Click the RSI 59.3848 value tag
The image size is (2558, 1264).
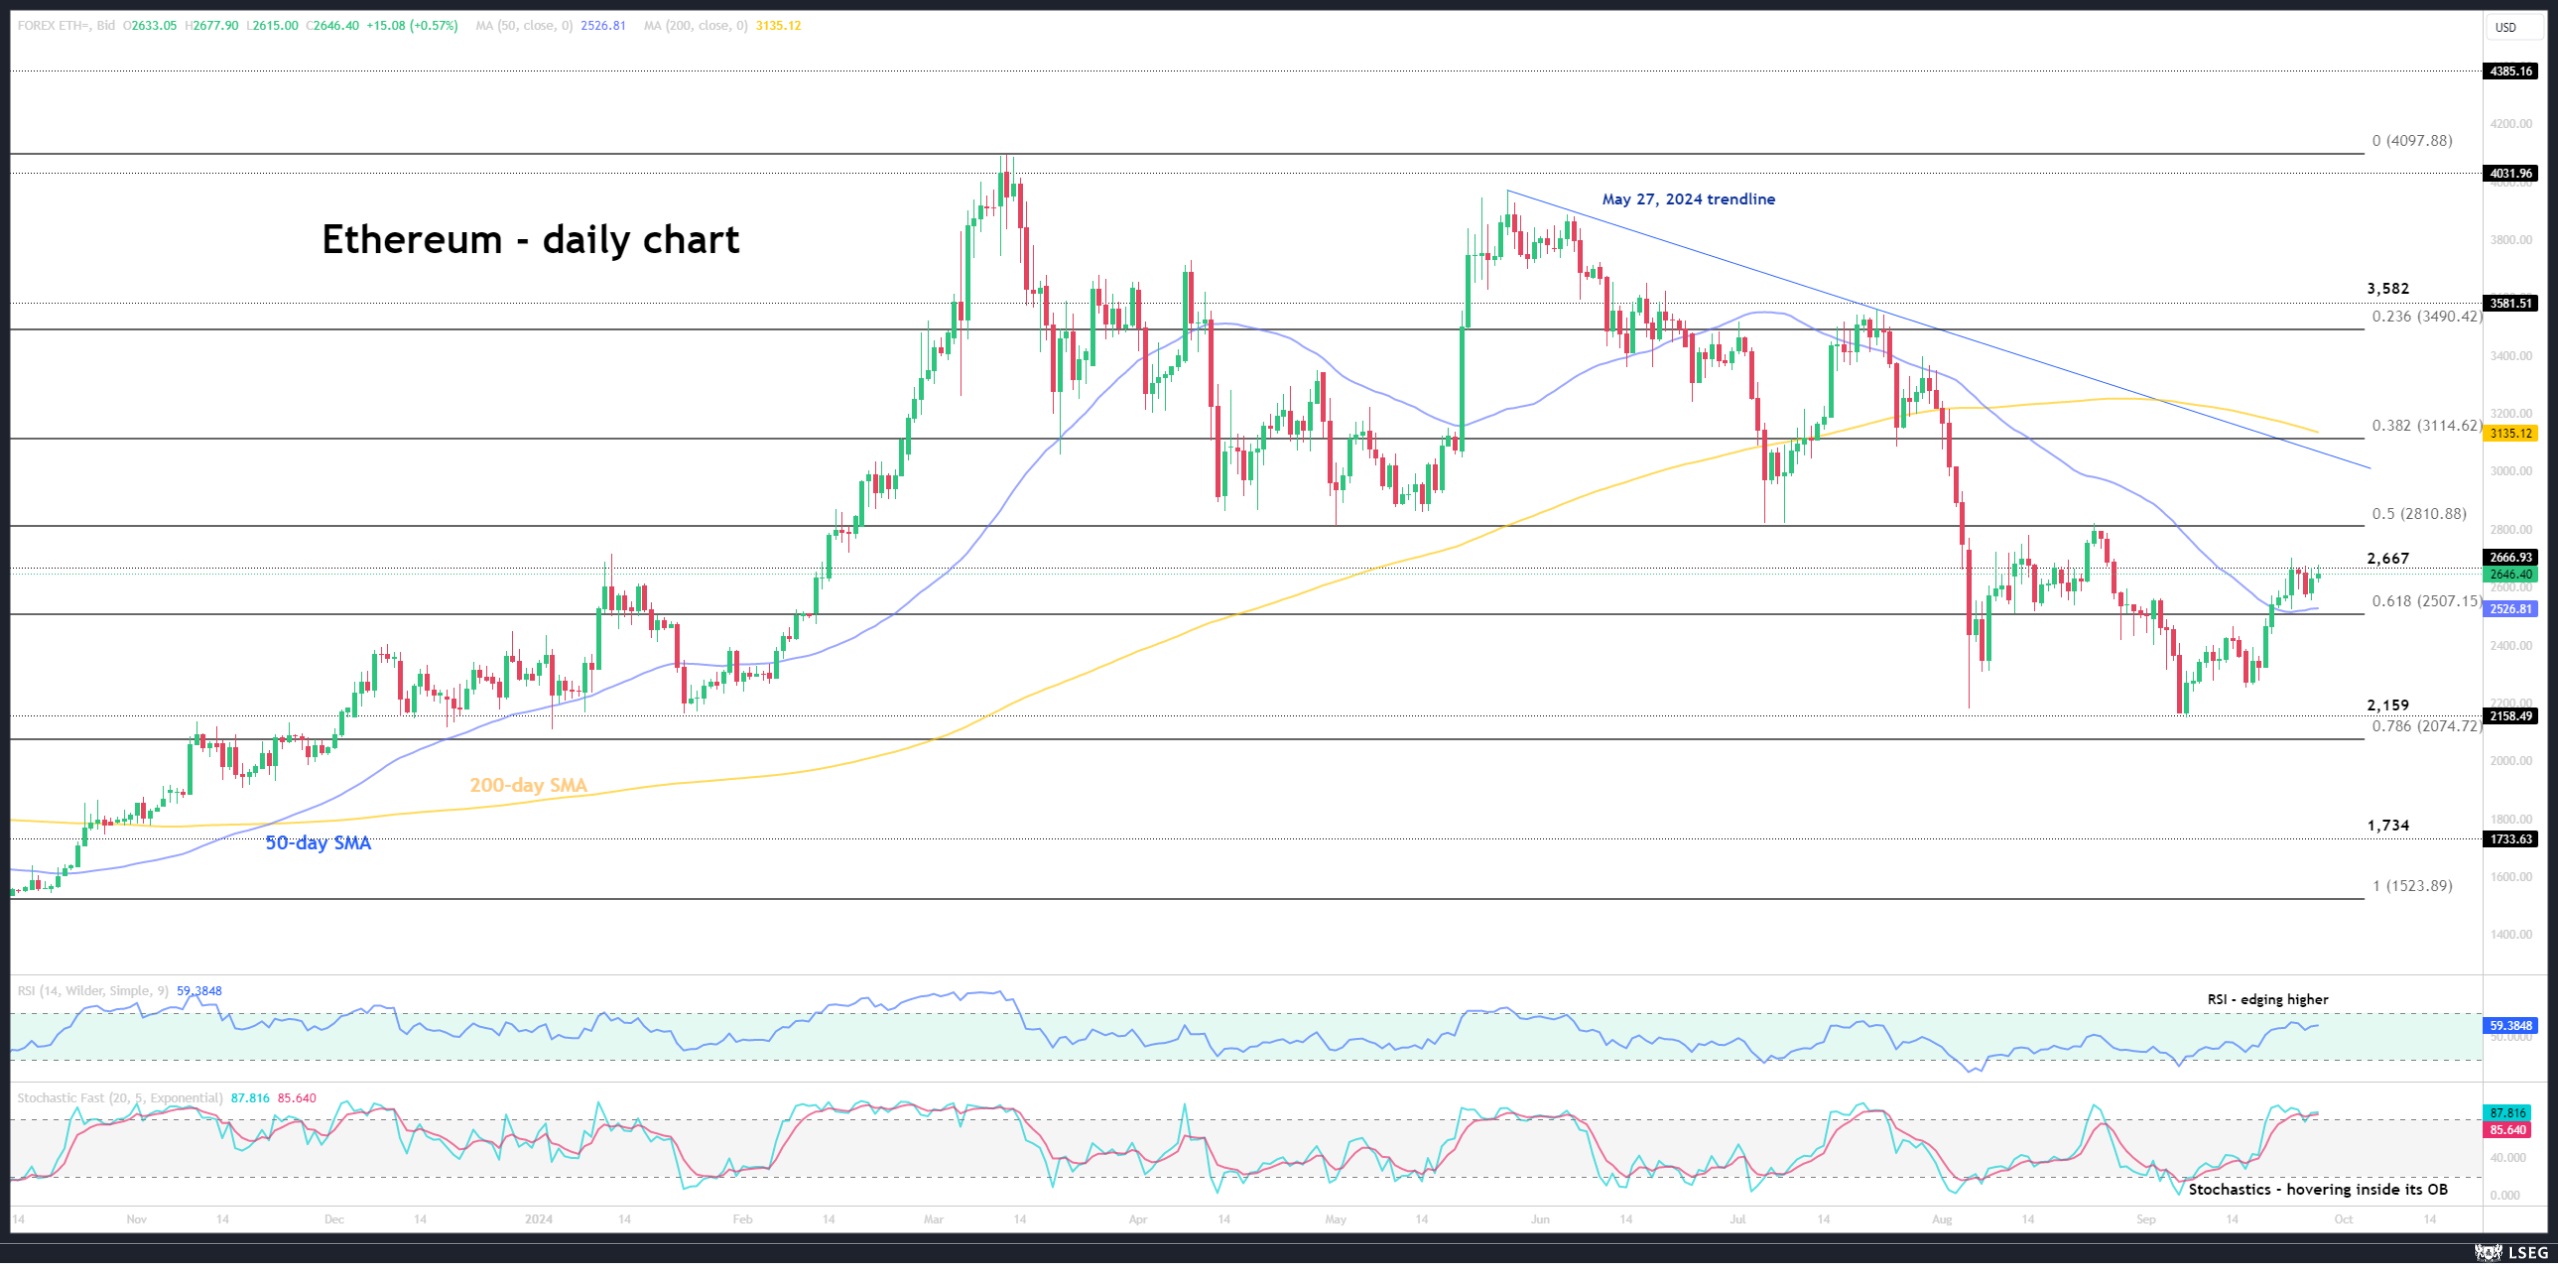coord(2511,1025)
